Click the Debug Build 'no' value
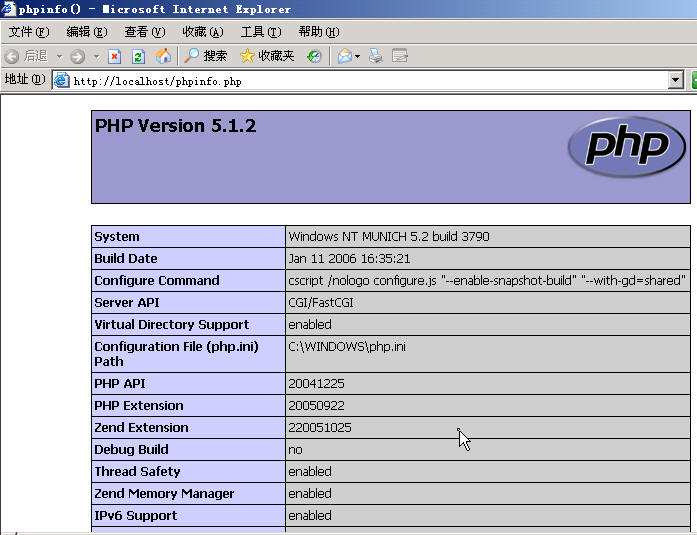Viewport: 697px width, 535px height. 296,450
